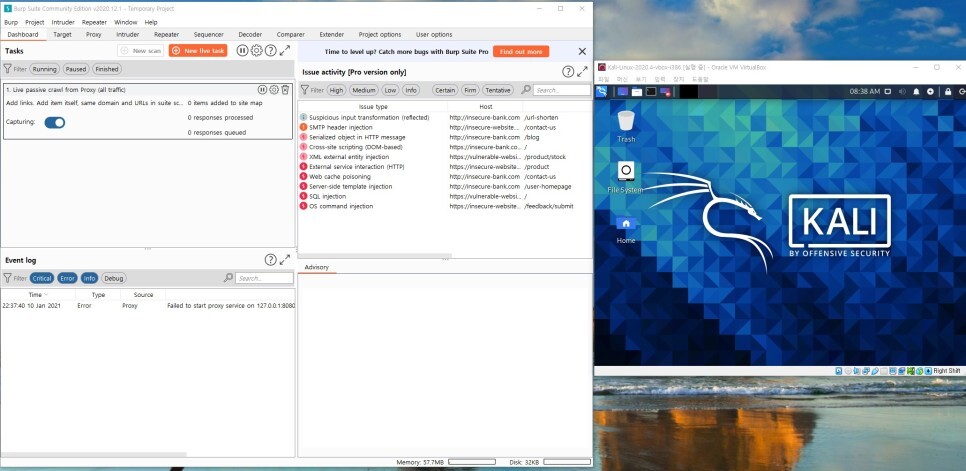Click the New live task button
This screenshot has width=966, height=471.
[x=198, y=51]
